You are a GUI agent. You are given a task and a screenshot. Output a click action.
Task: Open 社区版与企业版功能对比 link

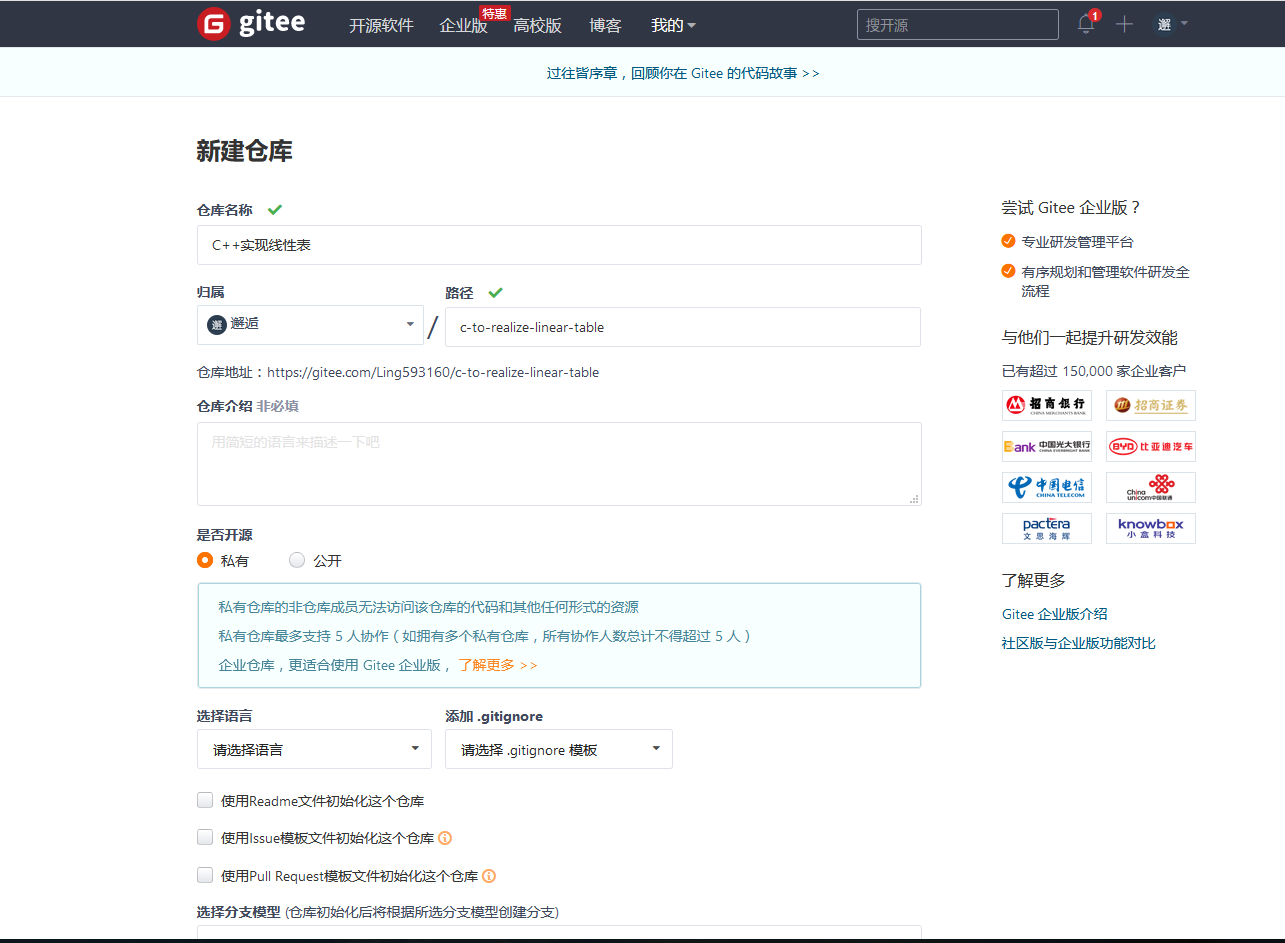tap(1079, 643)
